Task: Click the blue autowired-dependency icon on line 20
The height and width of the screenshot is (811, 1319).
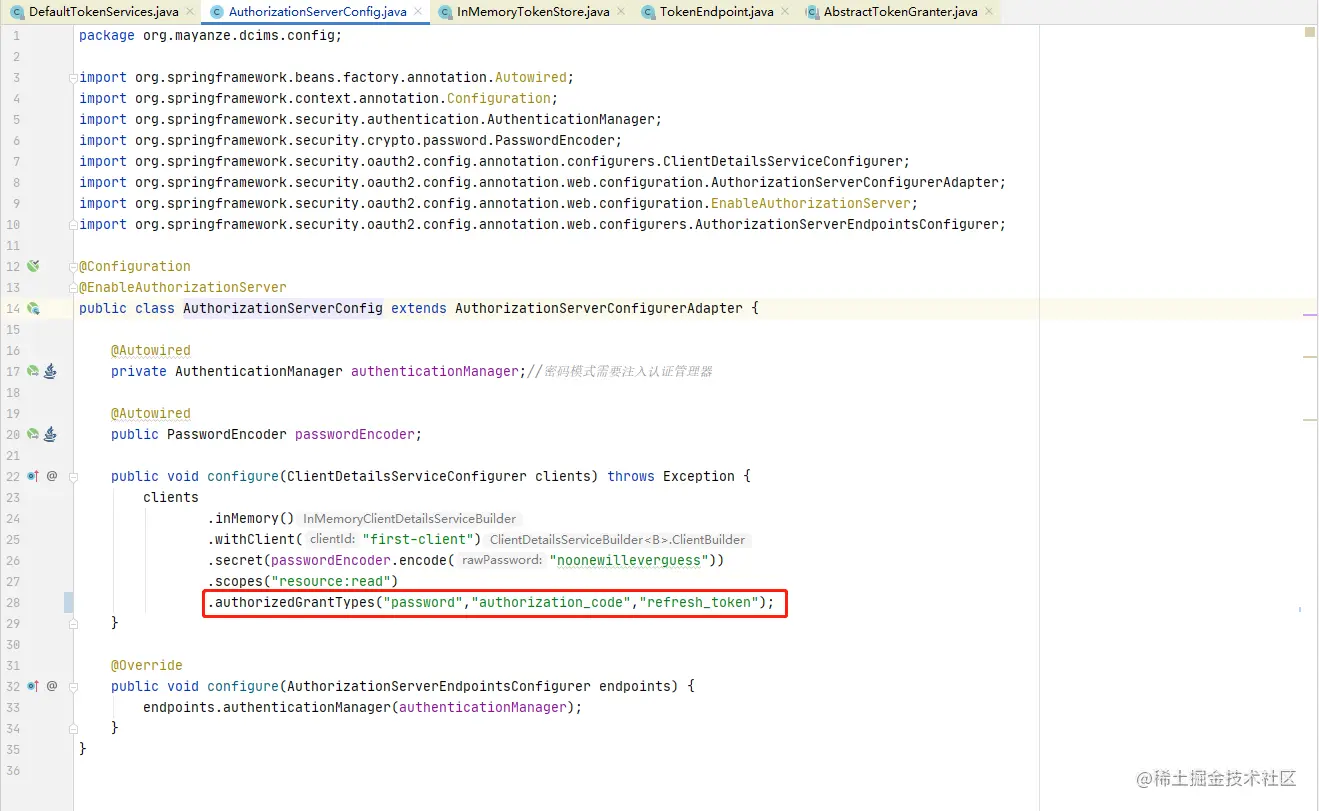Action: click(50, 434)
